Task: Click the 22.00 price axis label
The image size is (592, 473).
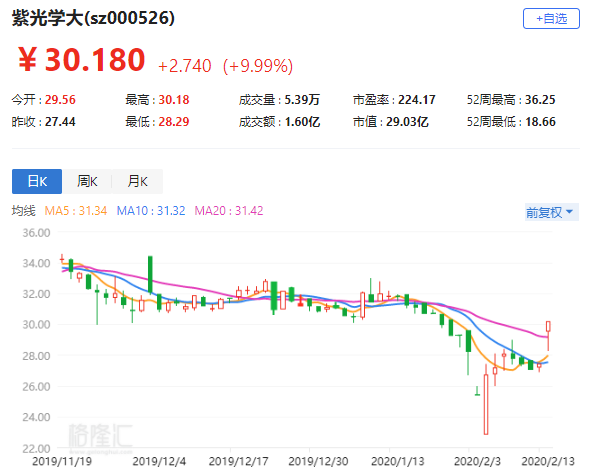Action: (36, 449)
